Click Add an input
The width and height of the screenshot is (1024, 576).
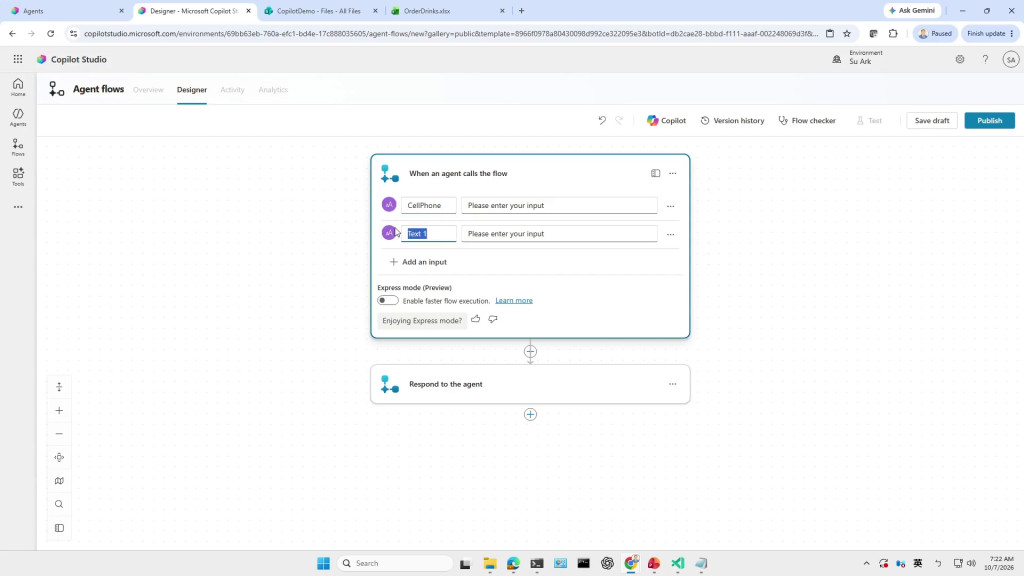418,262
